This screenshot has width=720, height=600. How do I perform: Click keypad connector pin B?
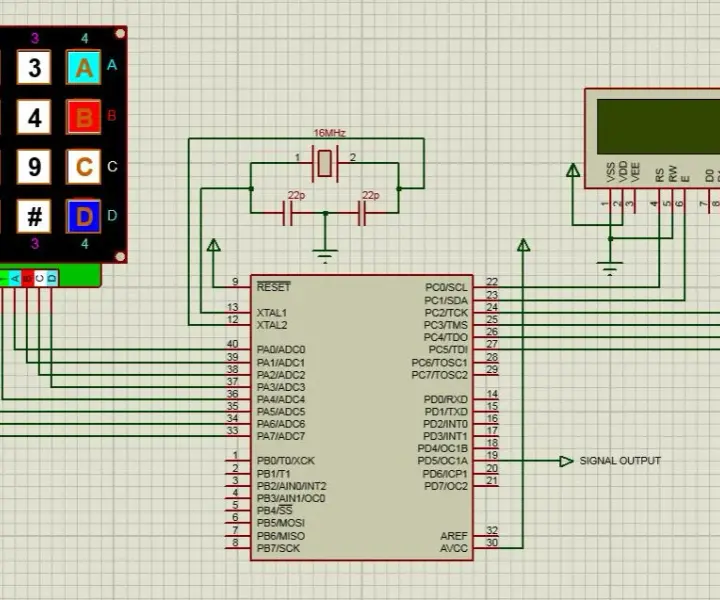[28, 278]
